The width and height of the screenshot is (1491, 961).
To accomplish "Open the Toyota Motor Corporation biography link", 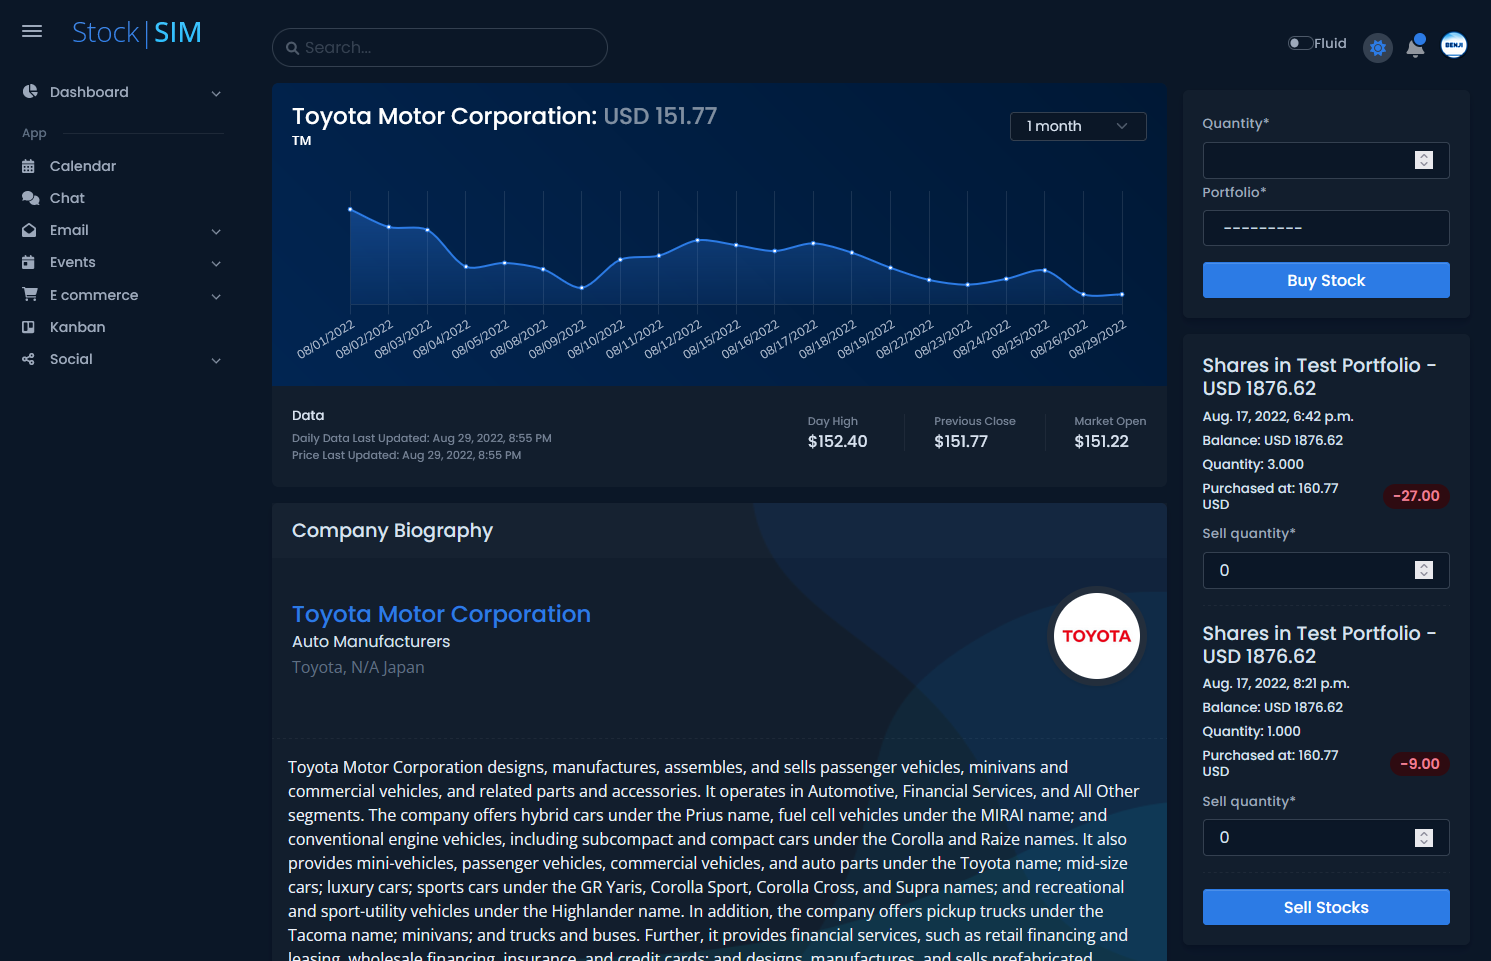I will click(x=441, y=614).
